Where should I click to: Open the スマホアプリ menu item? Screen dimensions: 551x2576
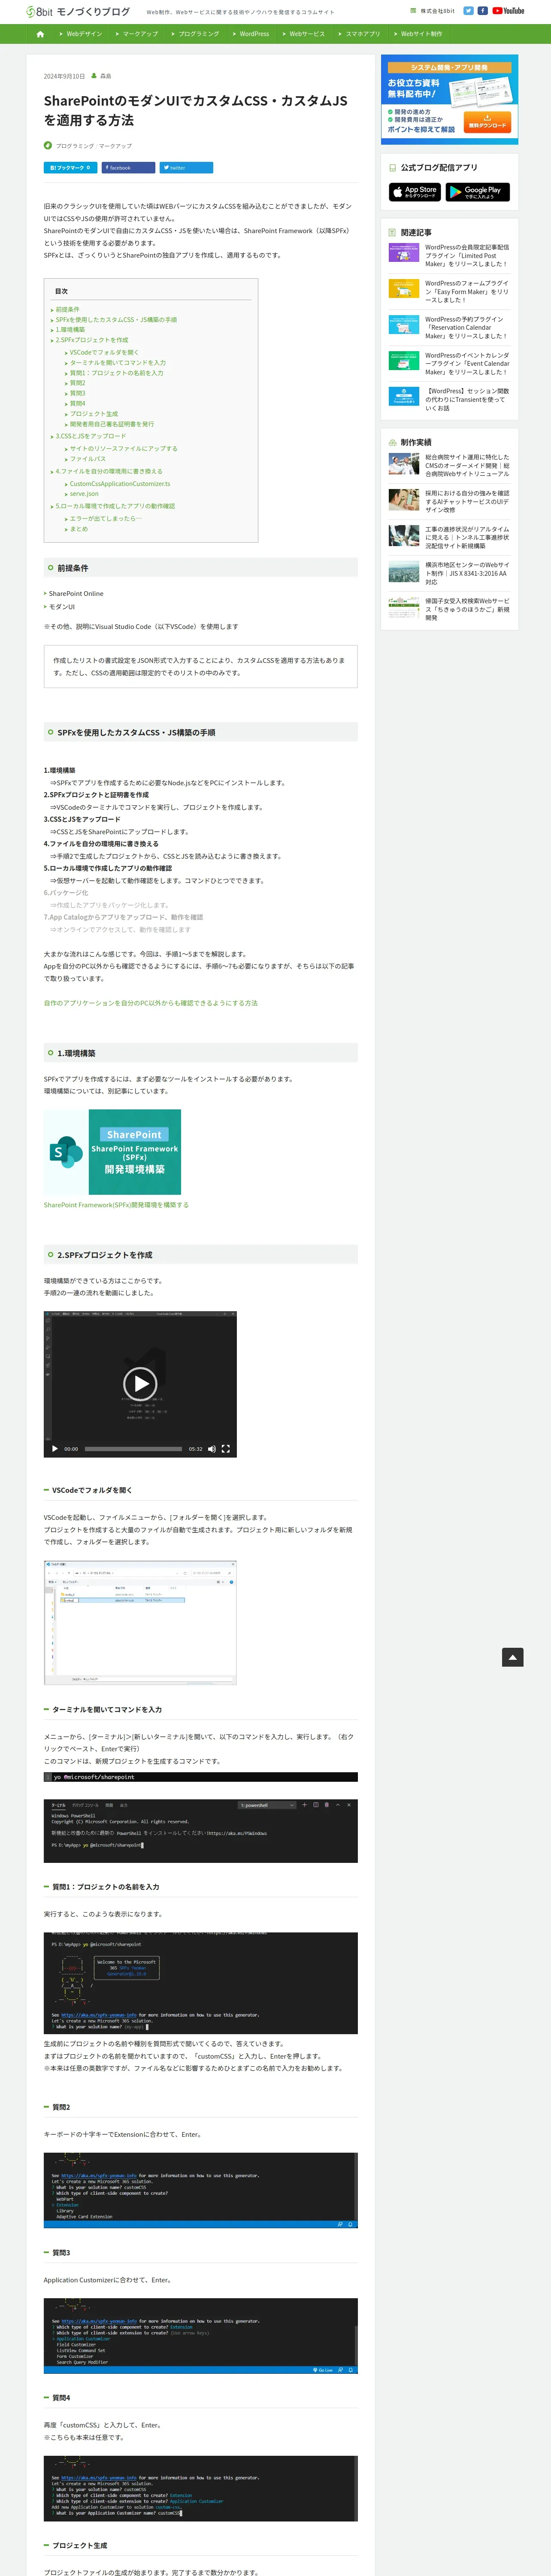(x=360, y=34)
